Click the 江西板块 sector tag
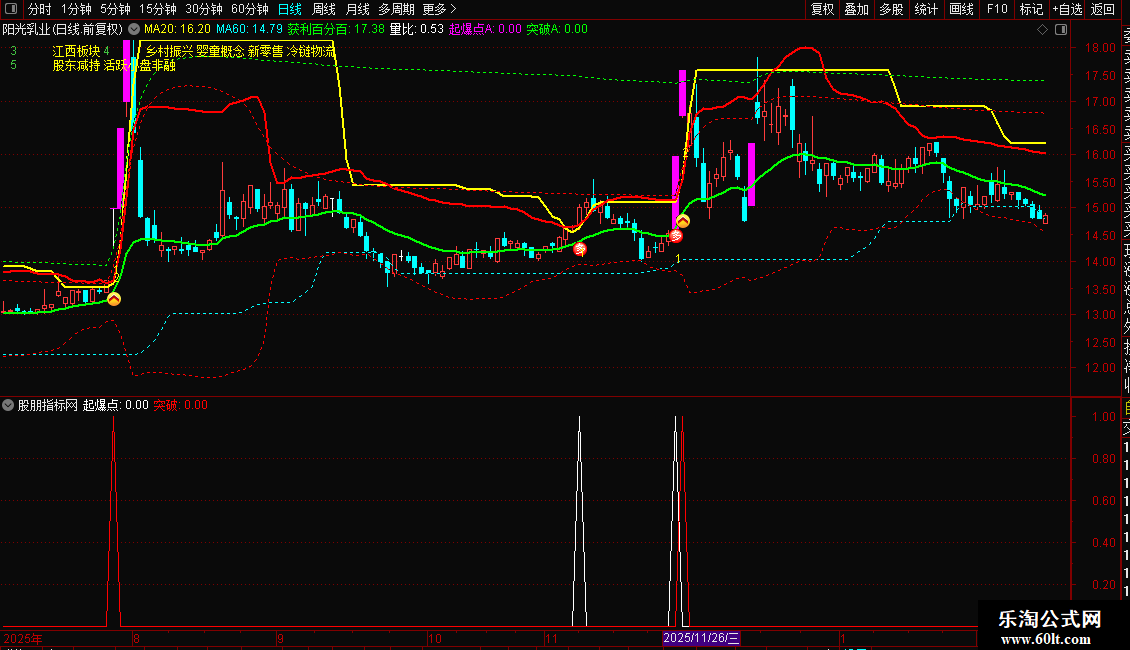Image resolution: width=1130 pixels, height=650 pixels. pyautogui.click(x=76, y=51)
